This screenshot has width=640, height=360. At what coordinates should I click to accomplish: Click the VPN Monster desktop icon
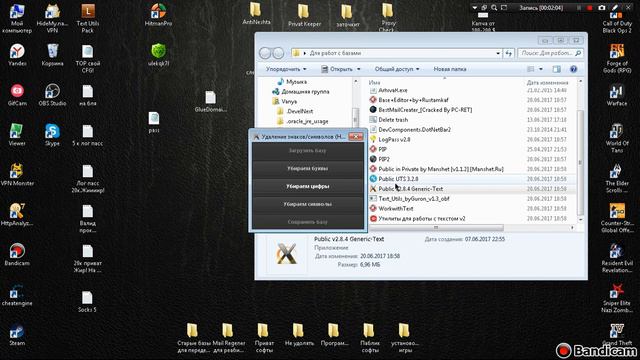coord(17,175)
